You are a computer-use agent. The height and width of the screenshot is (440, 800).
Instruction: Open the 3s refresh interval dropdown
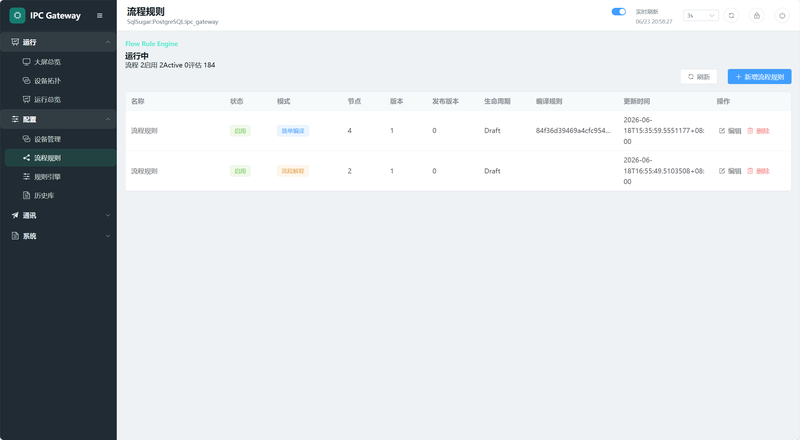pyautogui.click(x=701, y=15)
